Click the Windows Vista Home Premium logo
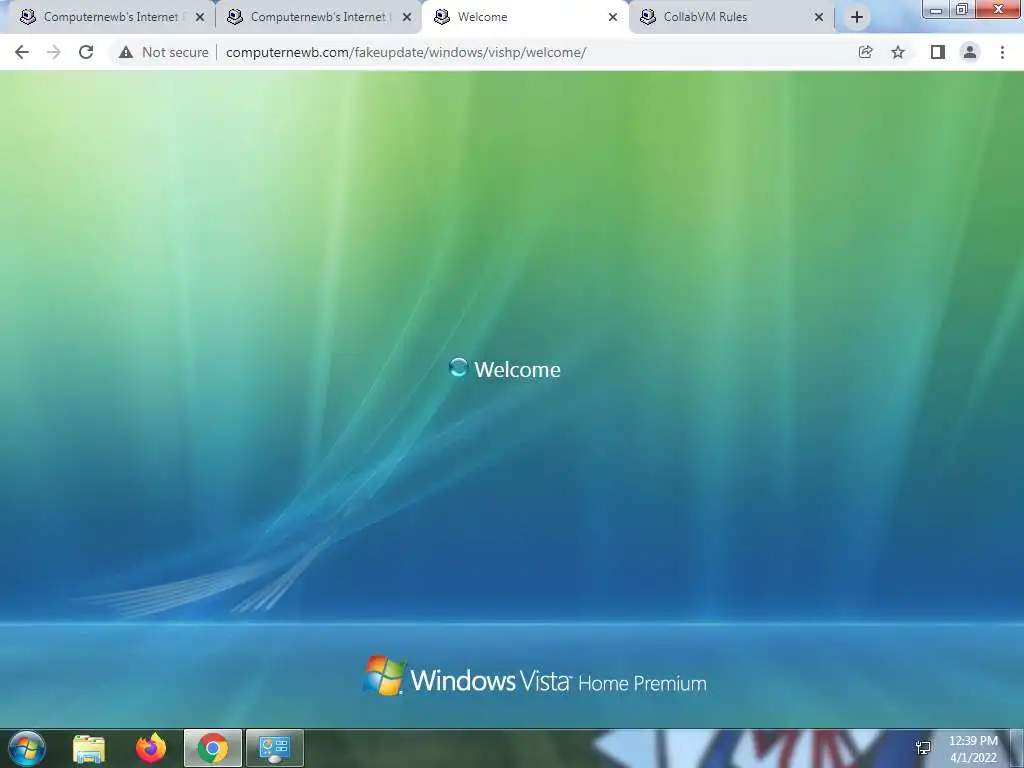This screenshot has width=1024, height=768. [x=534, y=677]
